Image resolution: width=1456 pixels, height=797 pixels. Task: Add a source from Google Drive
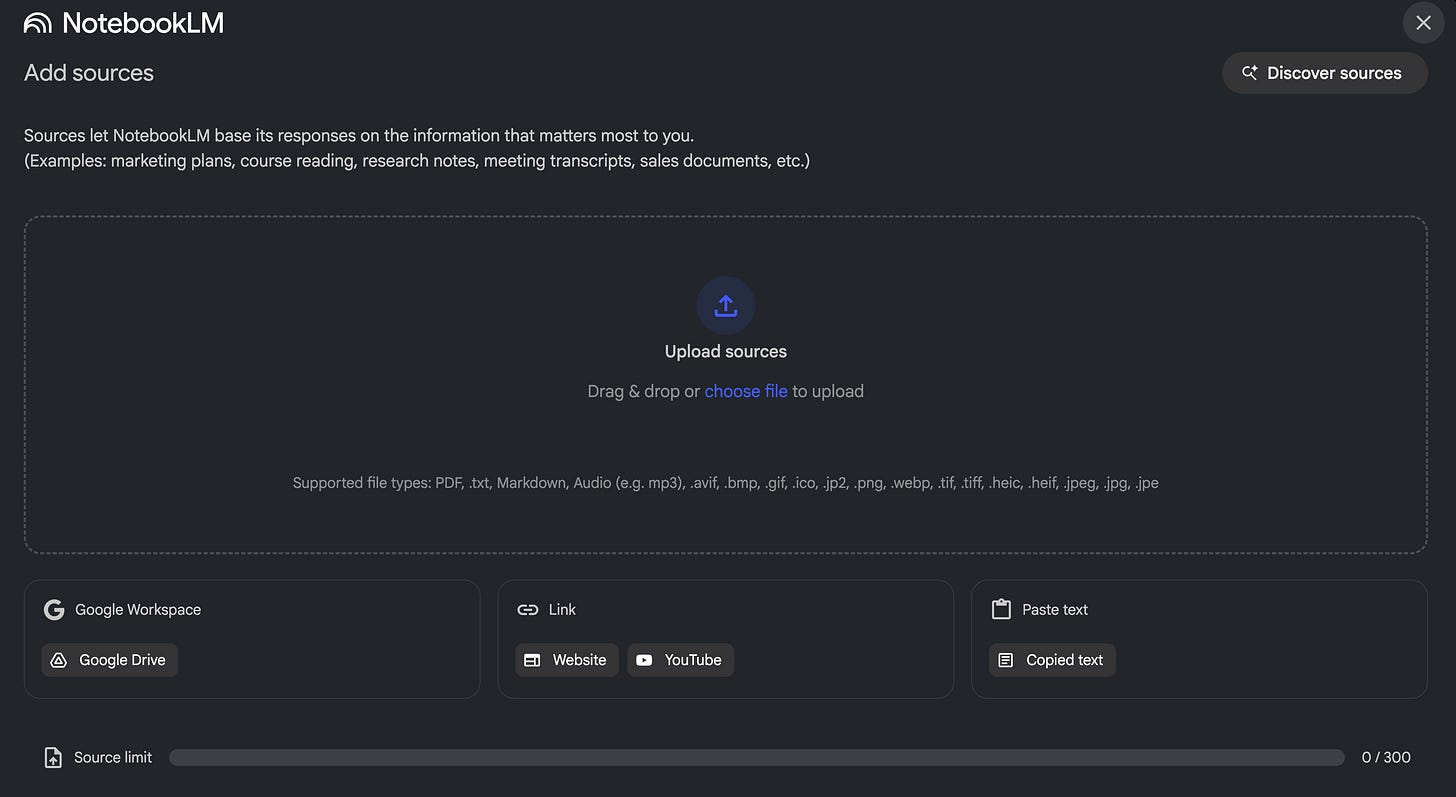point(110,660)
